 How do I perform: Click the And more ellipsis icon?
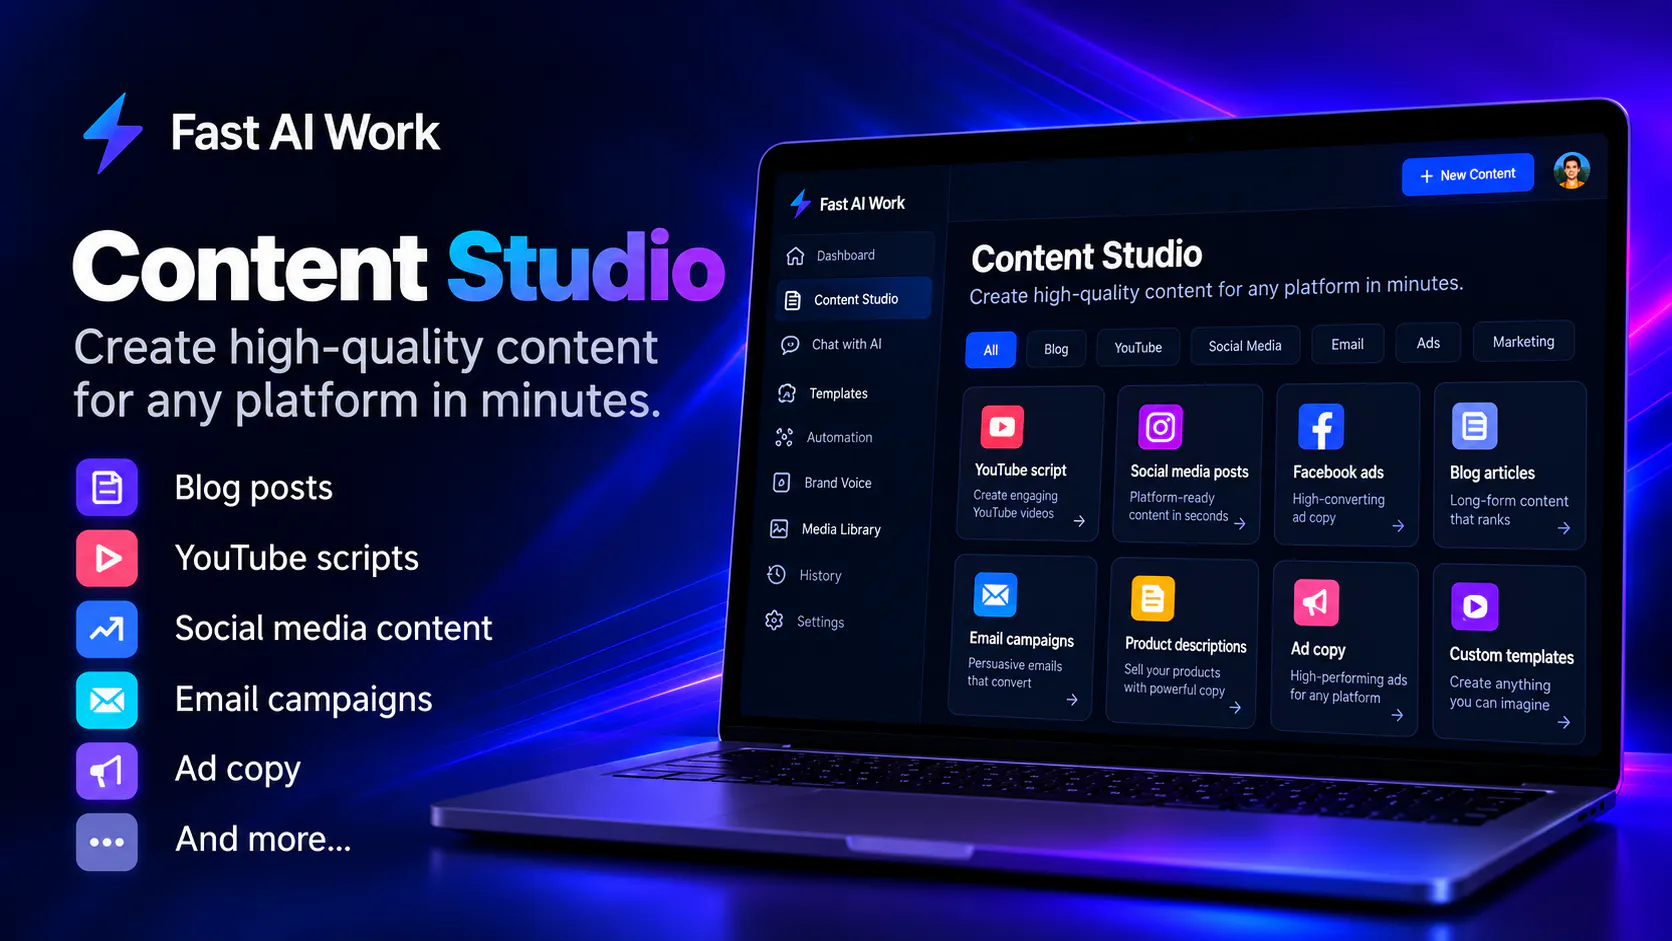[107, 842]
